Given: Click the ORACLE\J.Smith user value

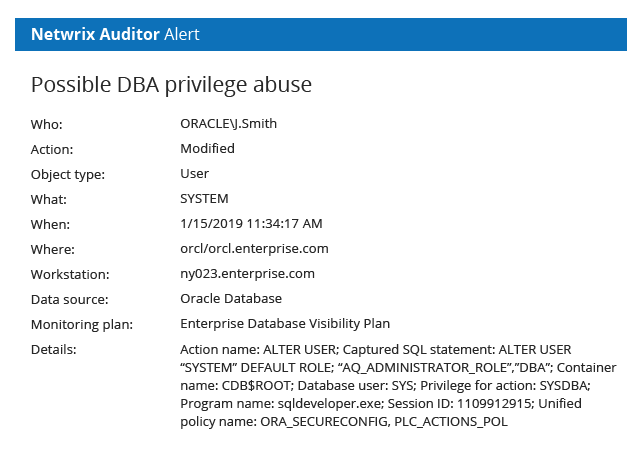Looking at the screenshot, I should 229,124.
